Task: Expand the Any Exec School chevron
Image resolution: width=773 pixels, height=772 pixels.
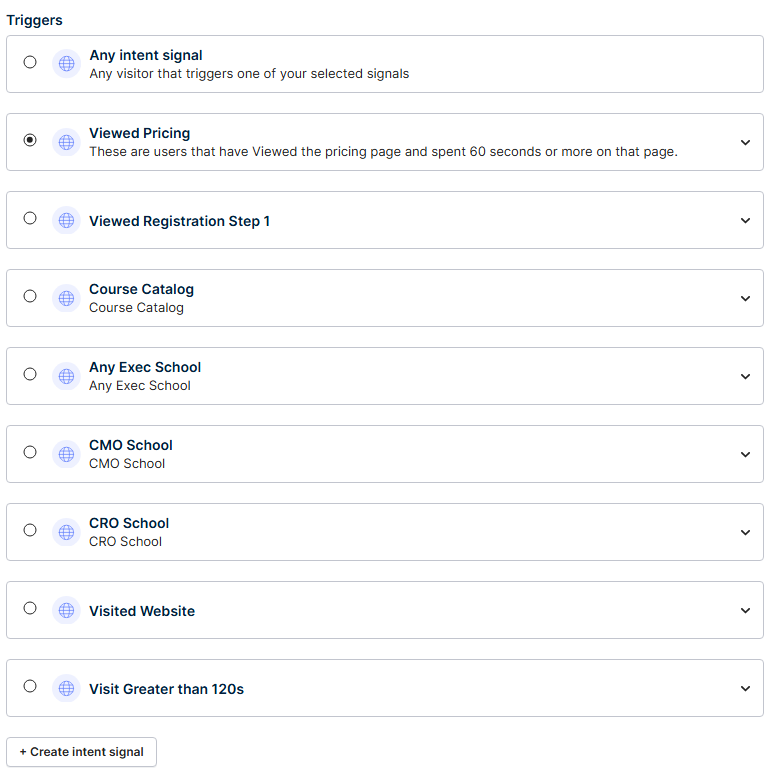Action: [x=745, y=377]
